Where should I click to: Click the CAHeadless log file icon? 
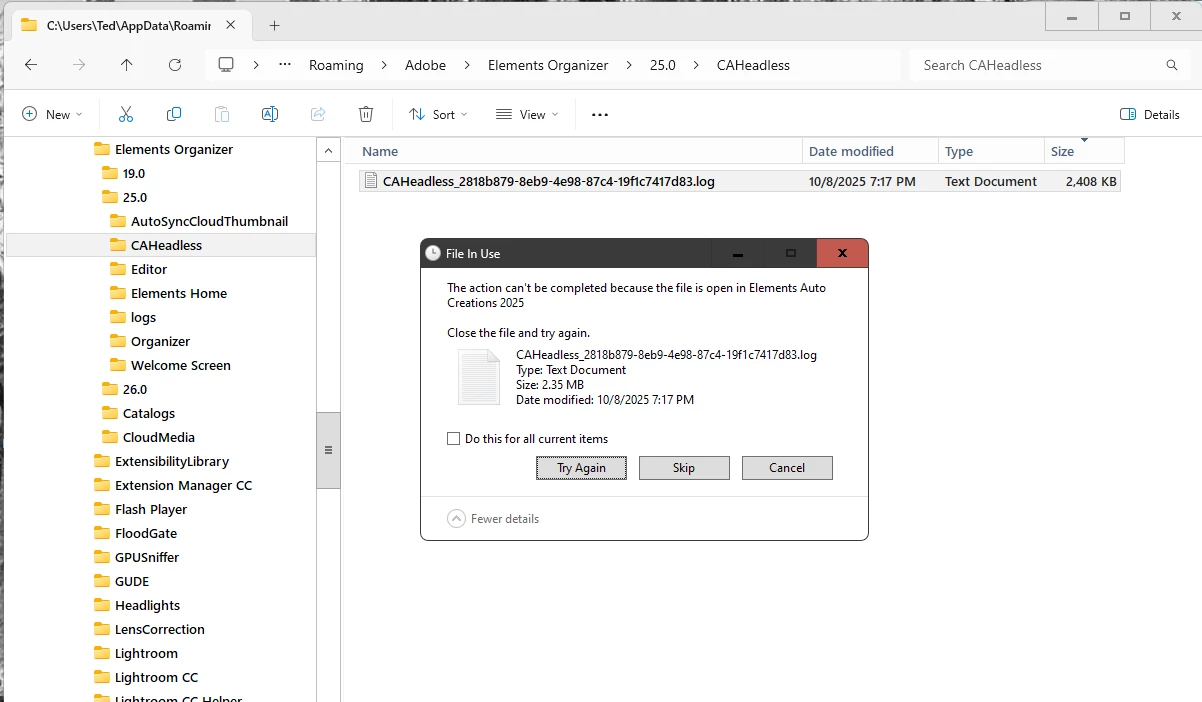pyautogui.click(x=370, y=181)
